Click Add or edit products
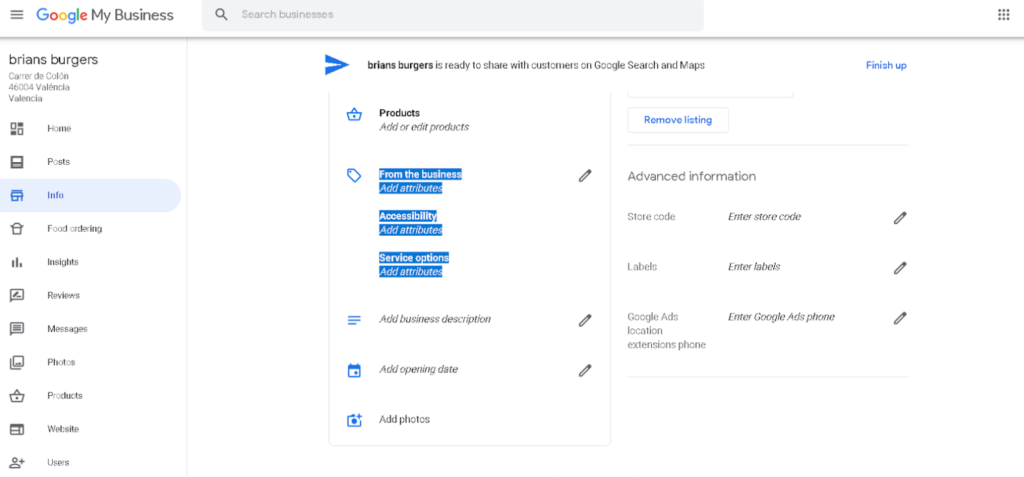 (424, 127)
